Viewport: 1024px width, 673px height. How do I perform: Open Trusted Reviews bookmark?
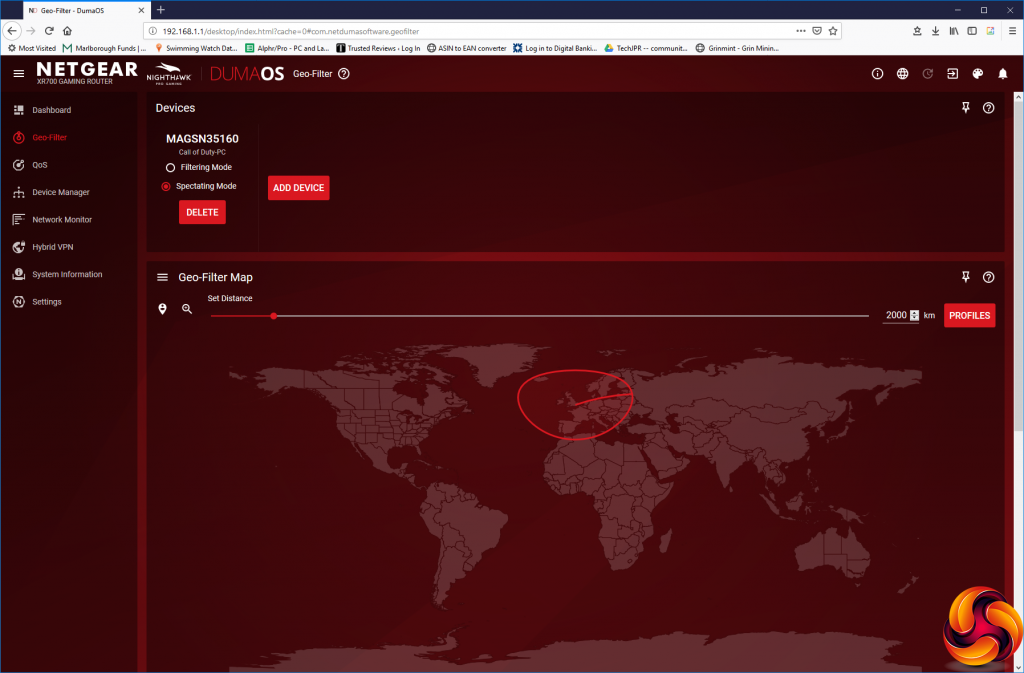tap(378, 48)
